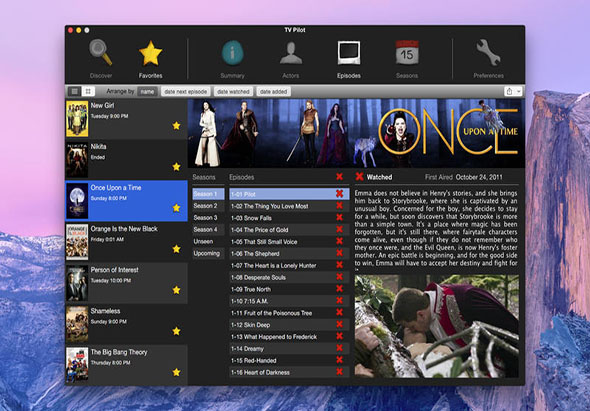Click New Girl poster thumbnail

coord(77,119)
